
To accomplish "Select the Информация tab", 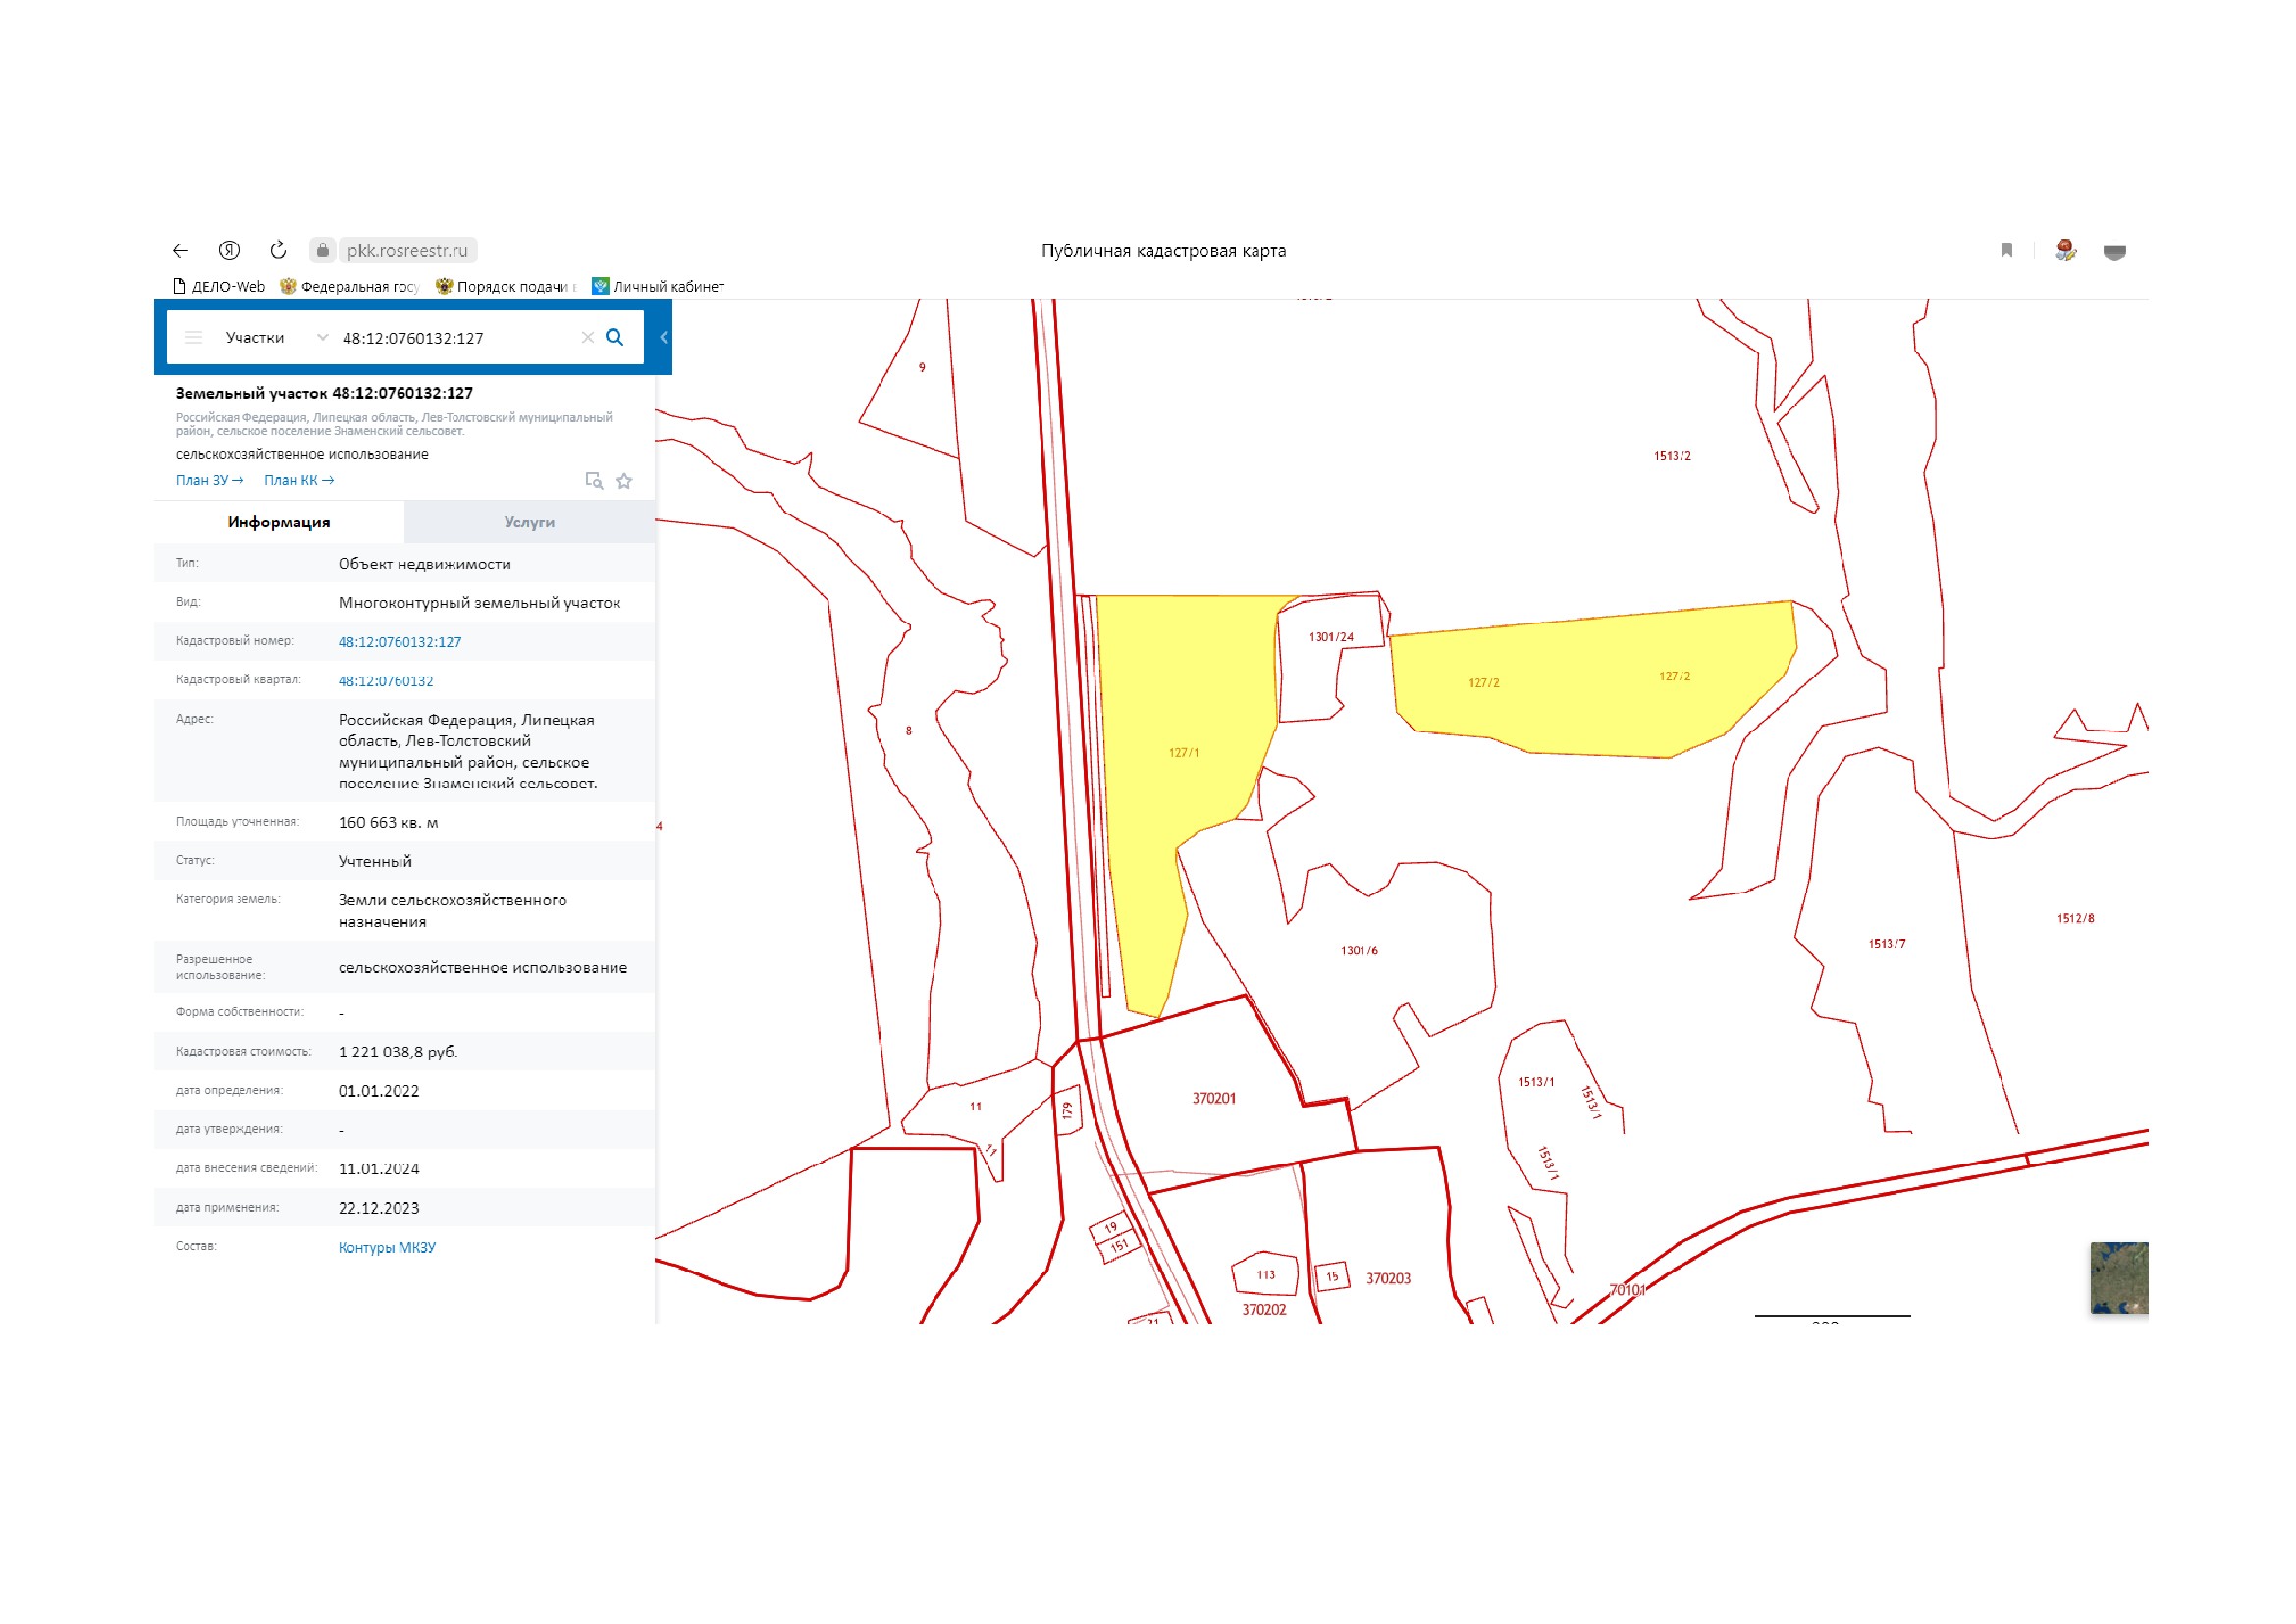I will point(279,523).
